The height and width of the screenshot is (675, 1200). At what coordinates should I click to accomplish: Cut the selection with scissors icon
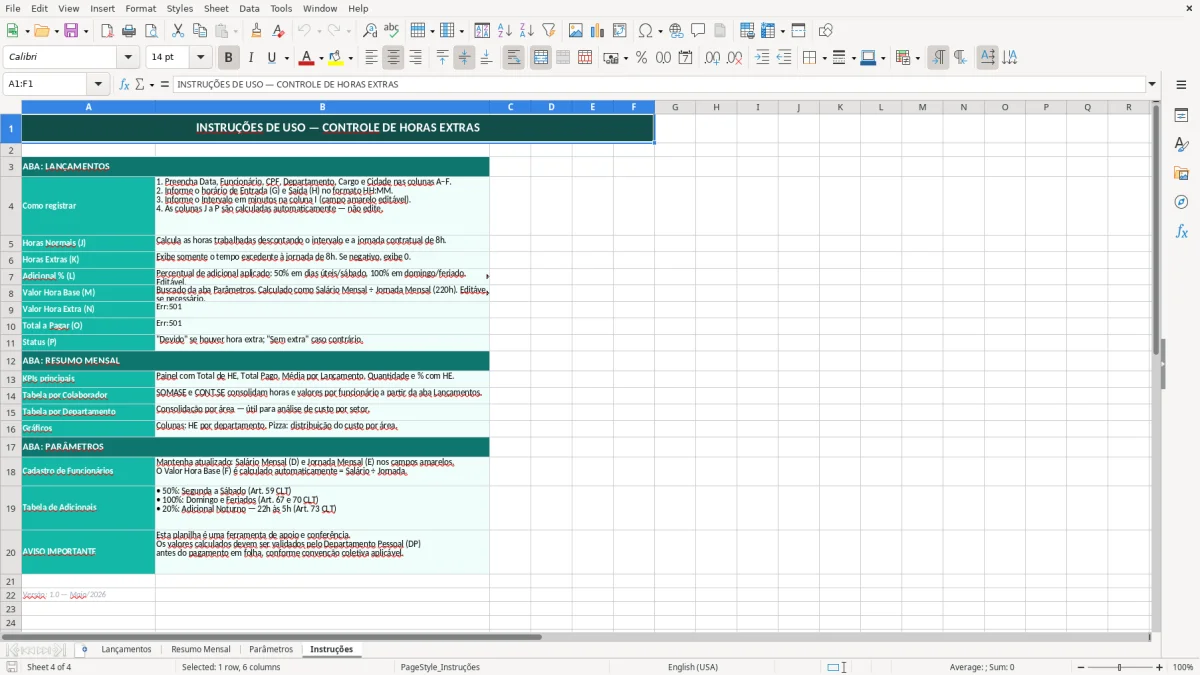tap(177, 31)
